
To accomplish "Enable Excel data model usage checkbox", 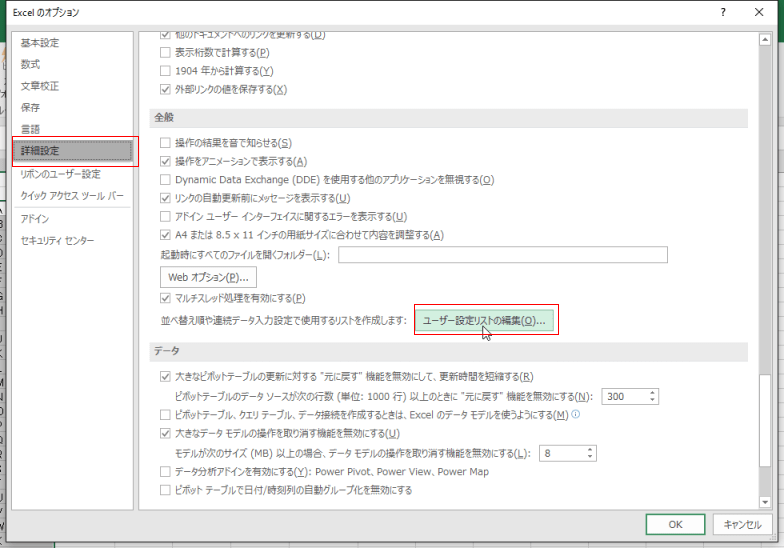I will (165, 414).
